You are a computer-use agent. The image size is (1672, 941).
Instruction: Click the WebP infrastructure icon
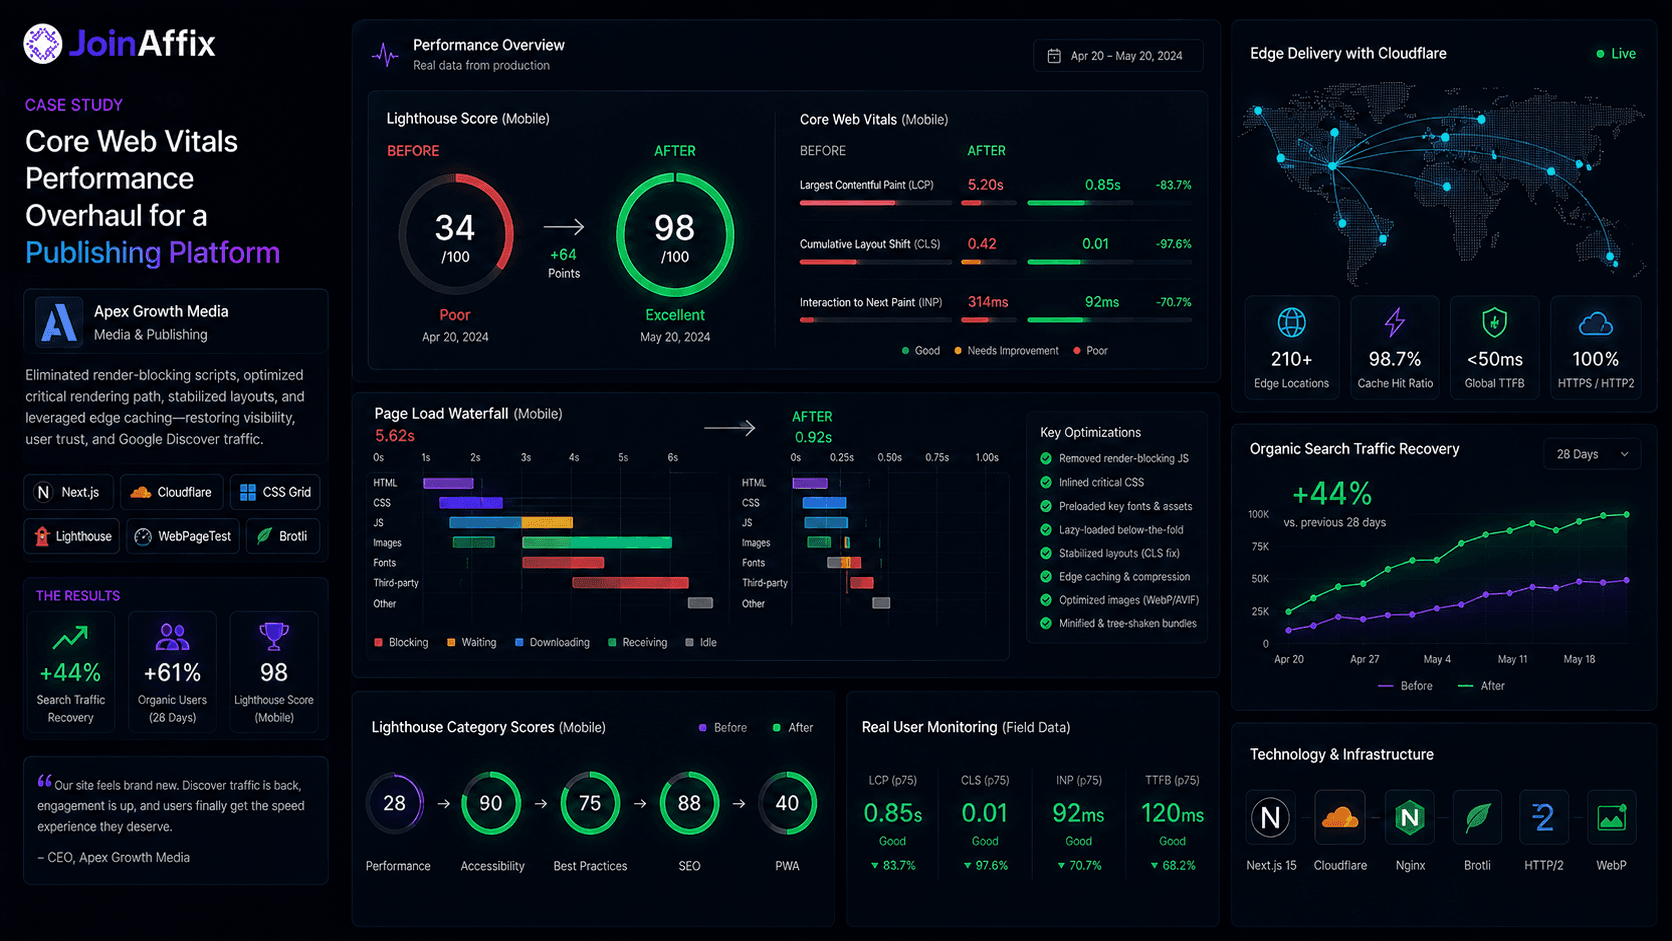pyautogui.click(x=1611, y=817)
